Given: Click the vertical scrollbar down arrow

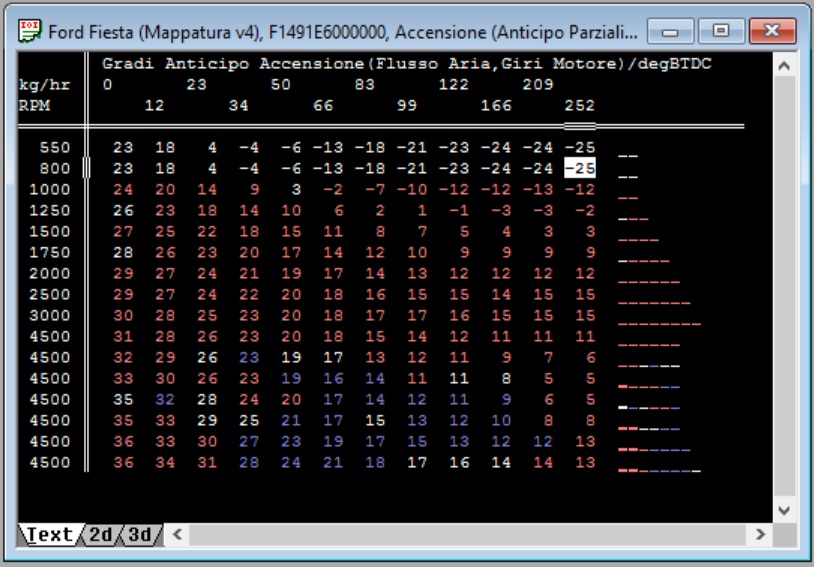Looking at the screenshot, I should (x=784, y=510).
